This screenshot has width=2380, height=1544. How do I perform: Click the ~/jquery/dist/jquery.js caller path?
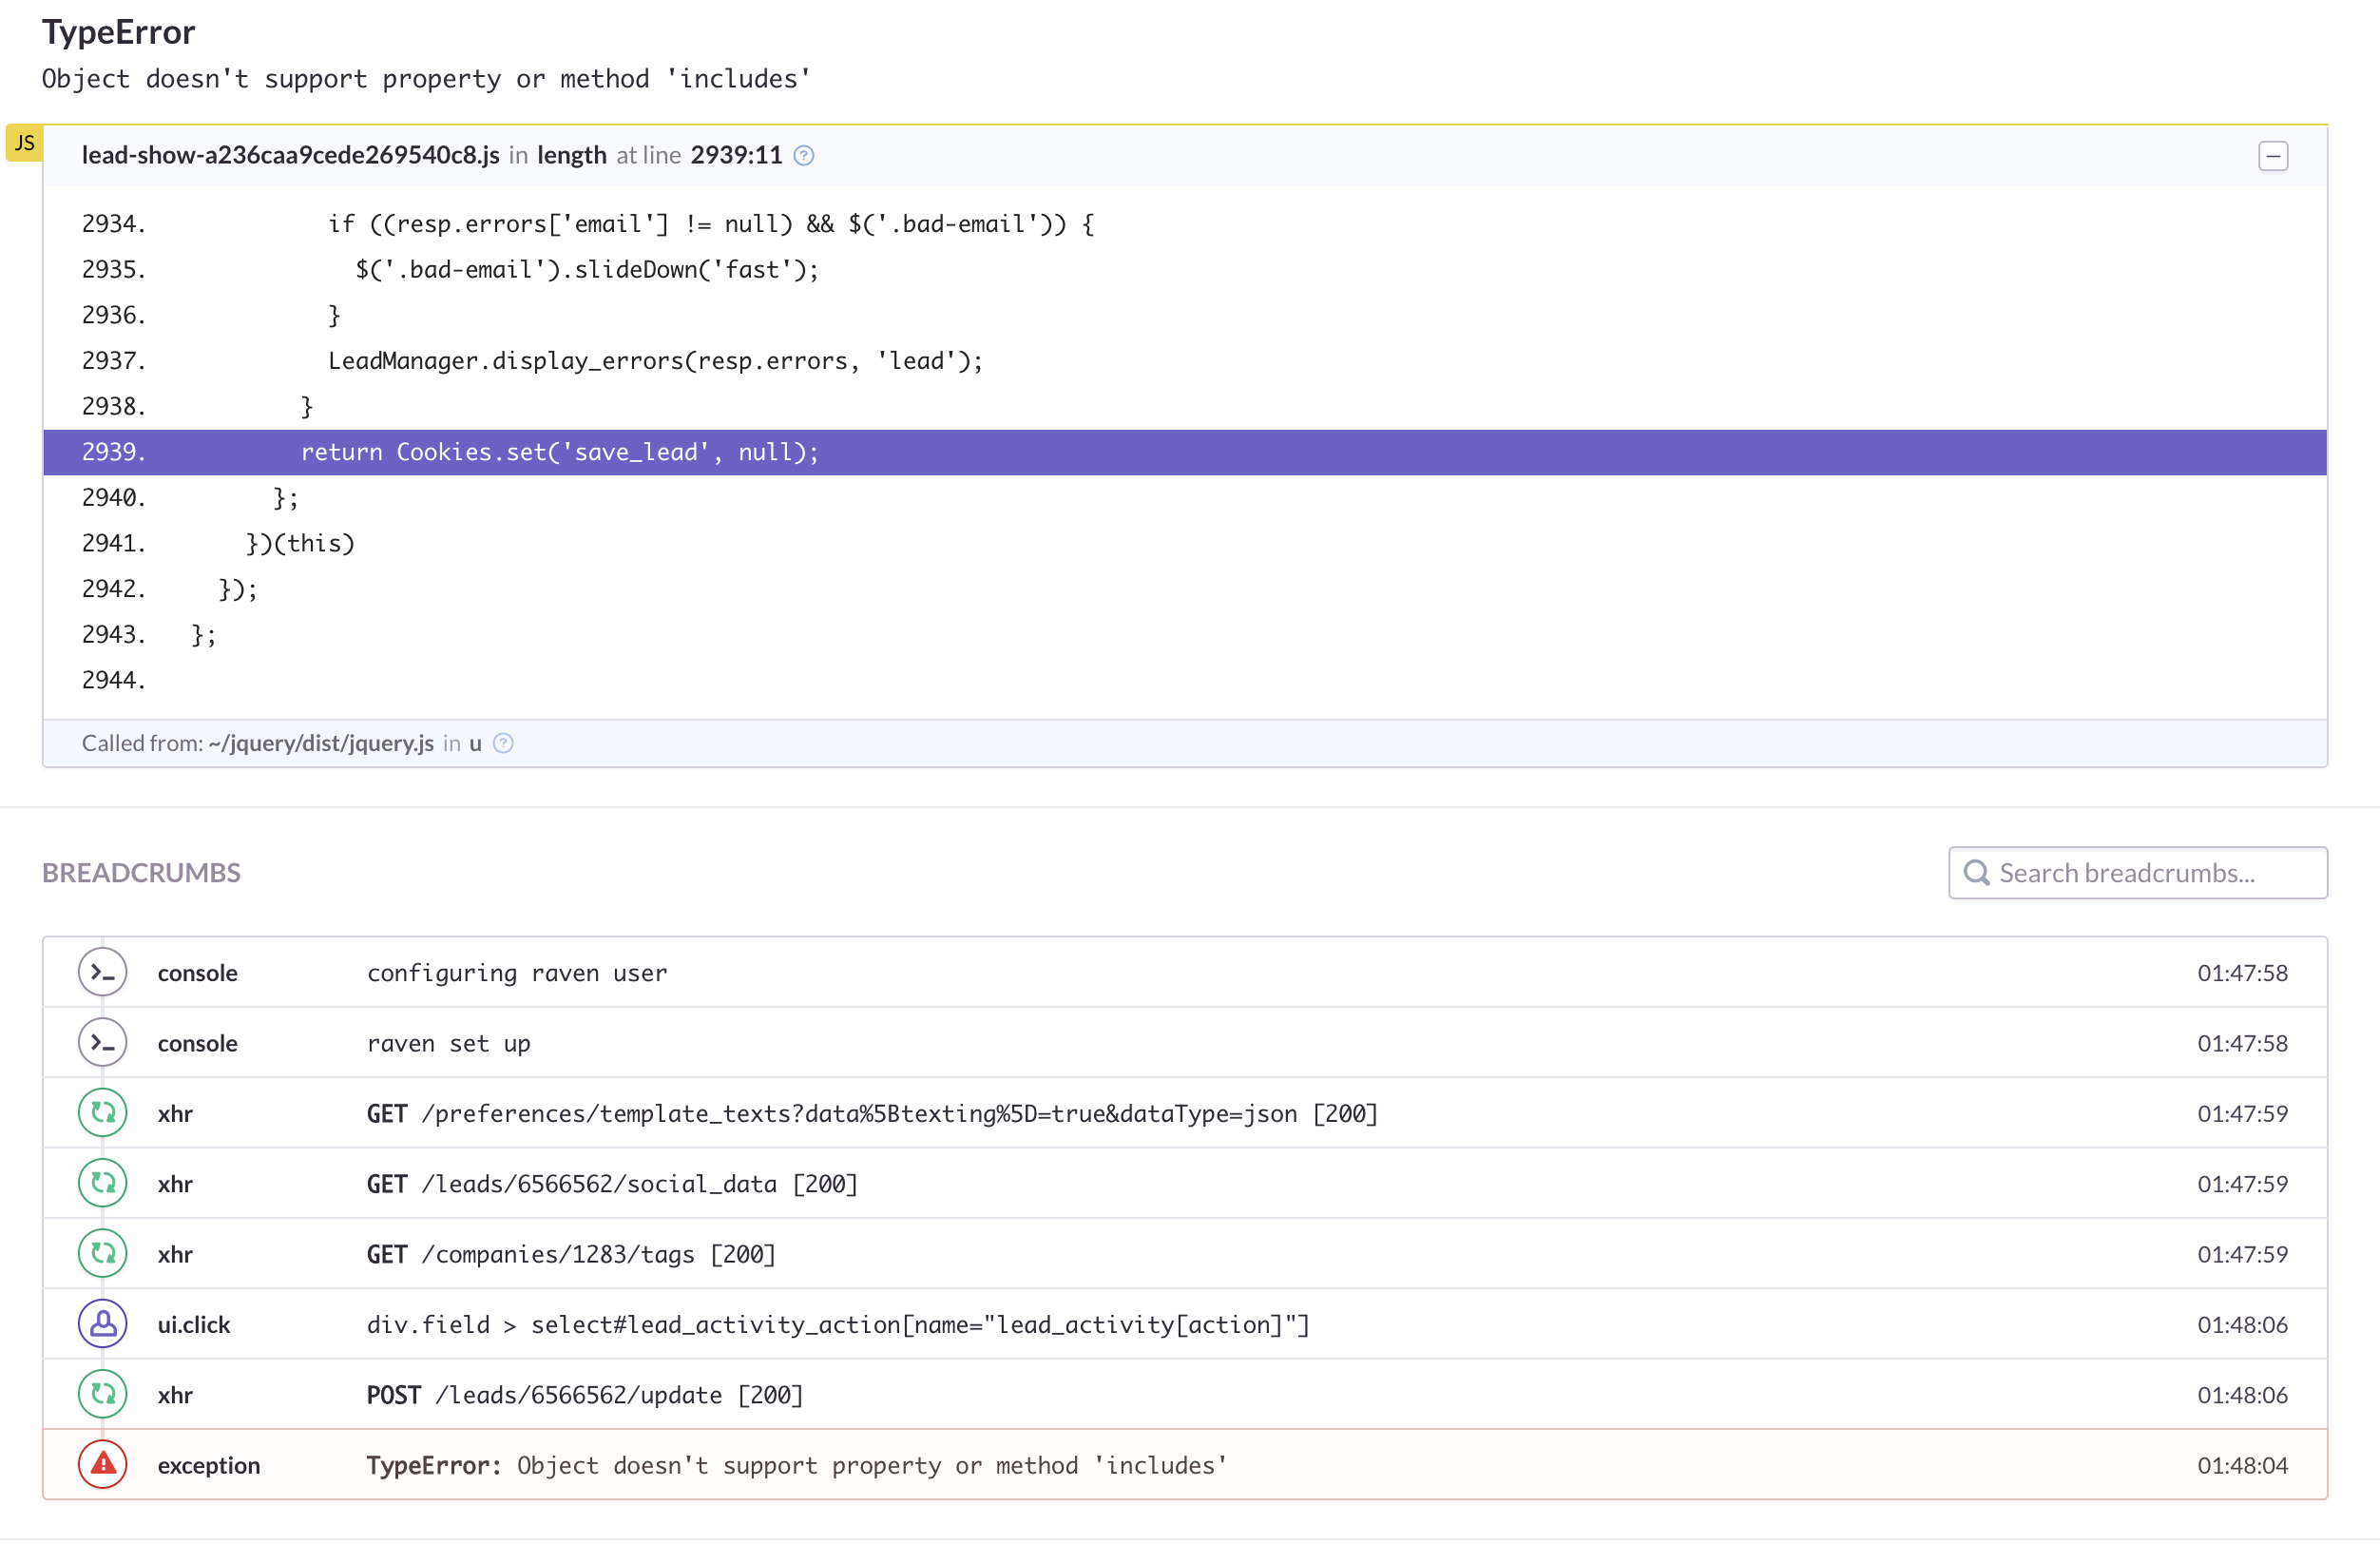[x=320, y=743]
